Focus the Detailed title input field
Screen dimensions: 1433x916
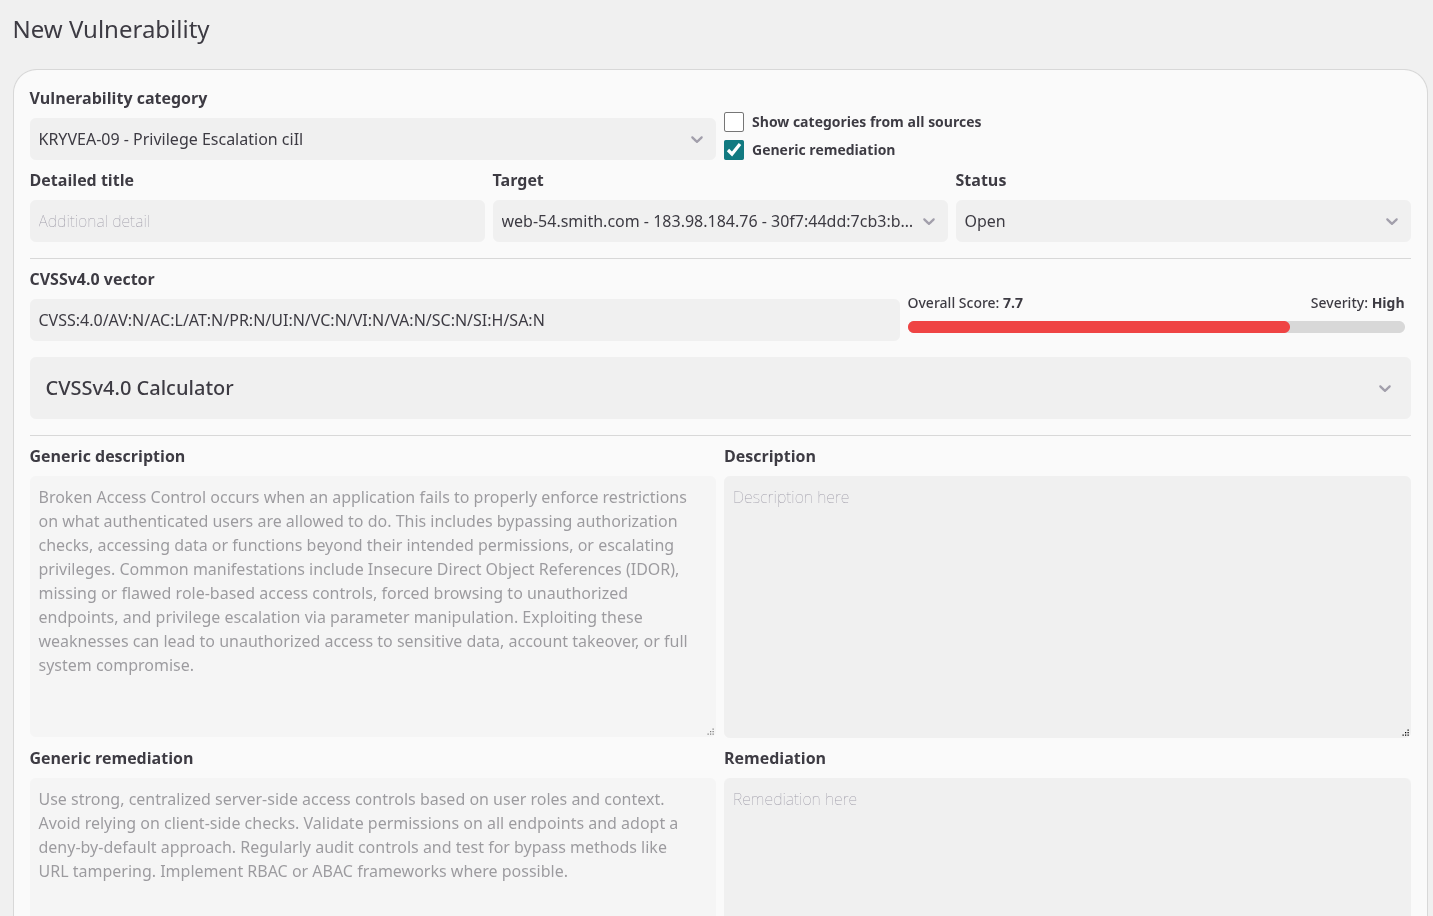point(257,222)
